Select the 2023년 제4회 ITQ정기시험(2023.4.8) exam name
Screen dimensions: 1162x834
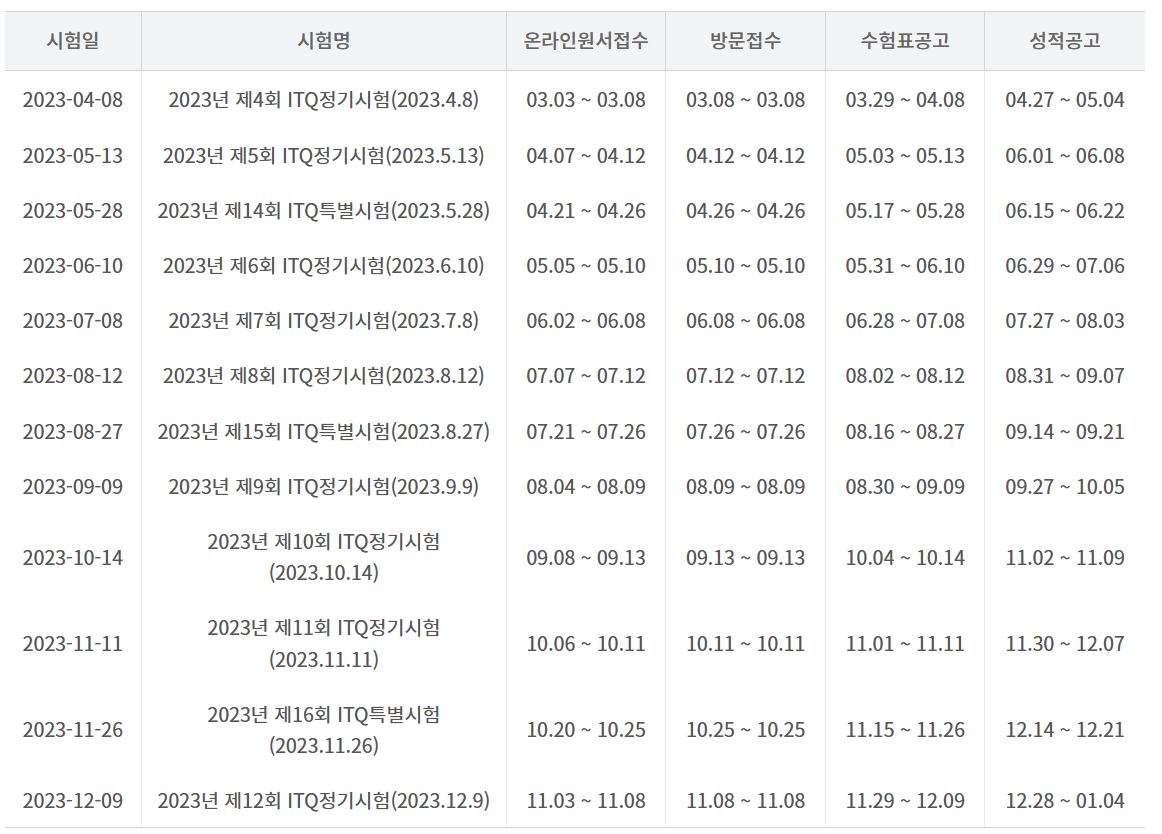(323, 99)
